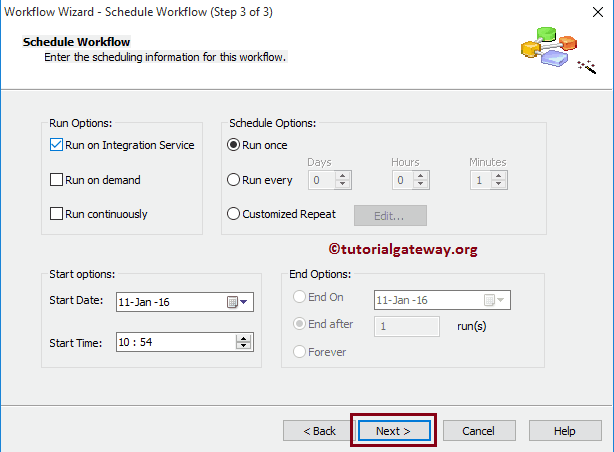Click the 'Run Options:' group label

click(x=80, y=123)
